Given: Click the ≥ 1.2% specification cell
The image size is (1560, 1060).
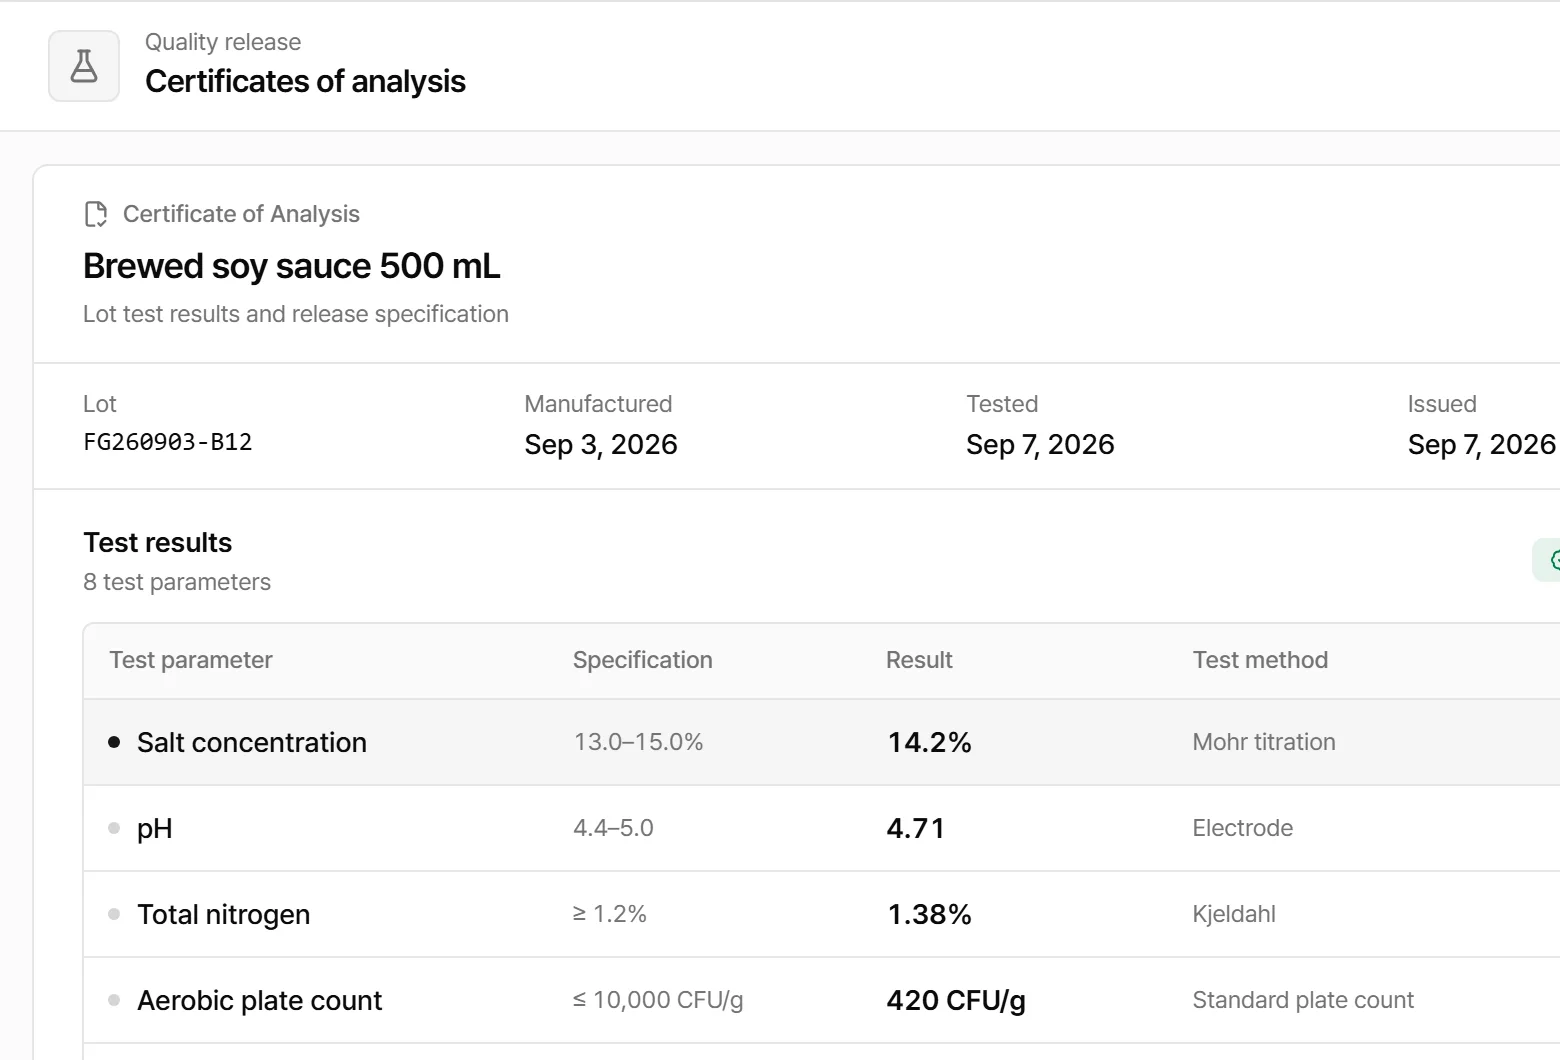Looking at the screenshot, I should (x=610, y=914).
